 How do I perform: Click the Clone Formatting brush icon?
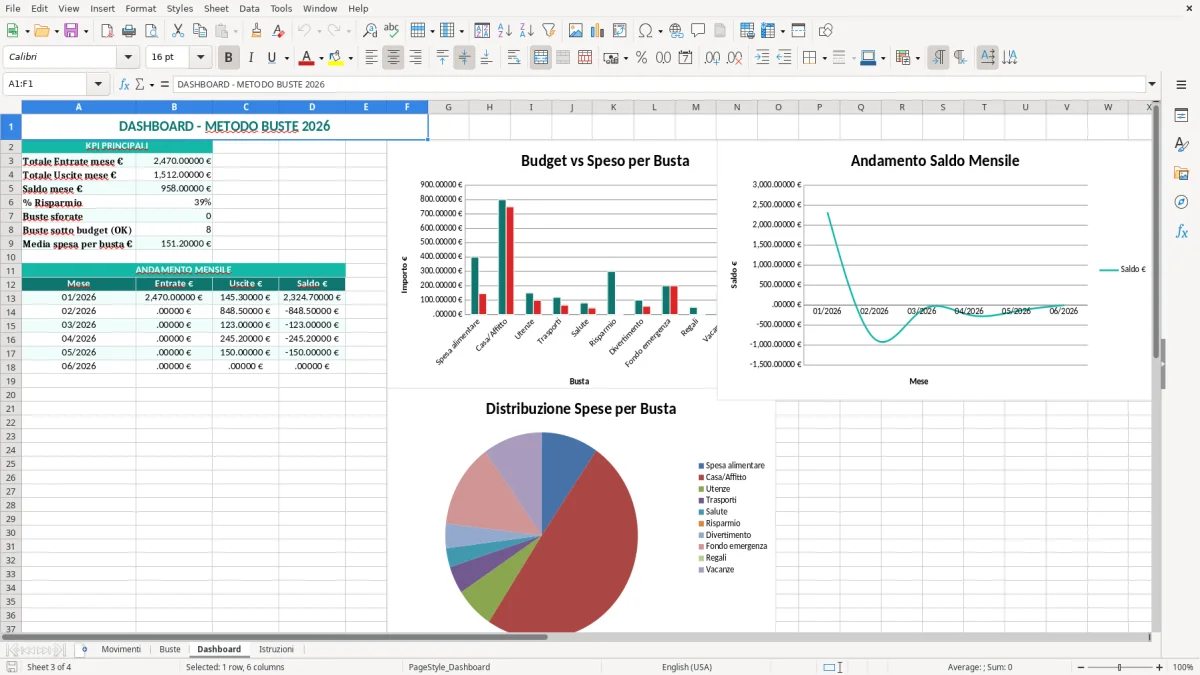[257, 31]
